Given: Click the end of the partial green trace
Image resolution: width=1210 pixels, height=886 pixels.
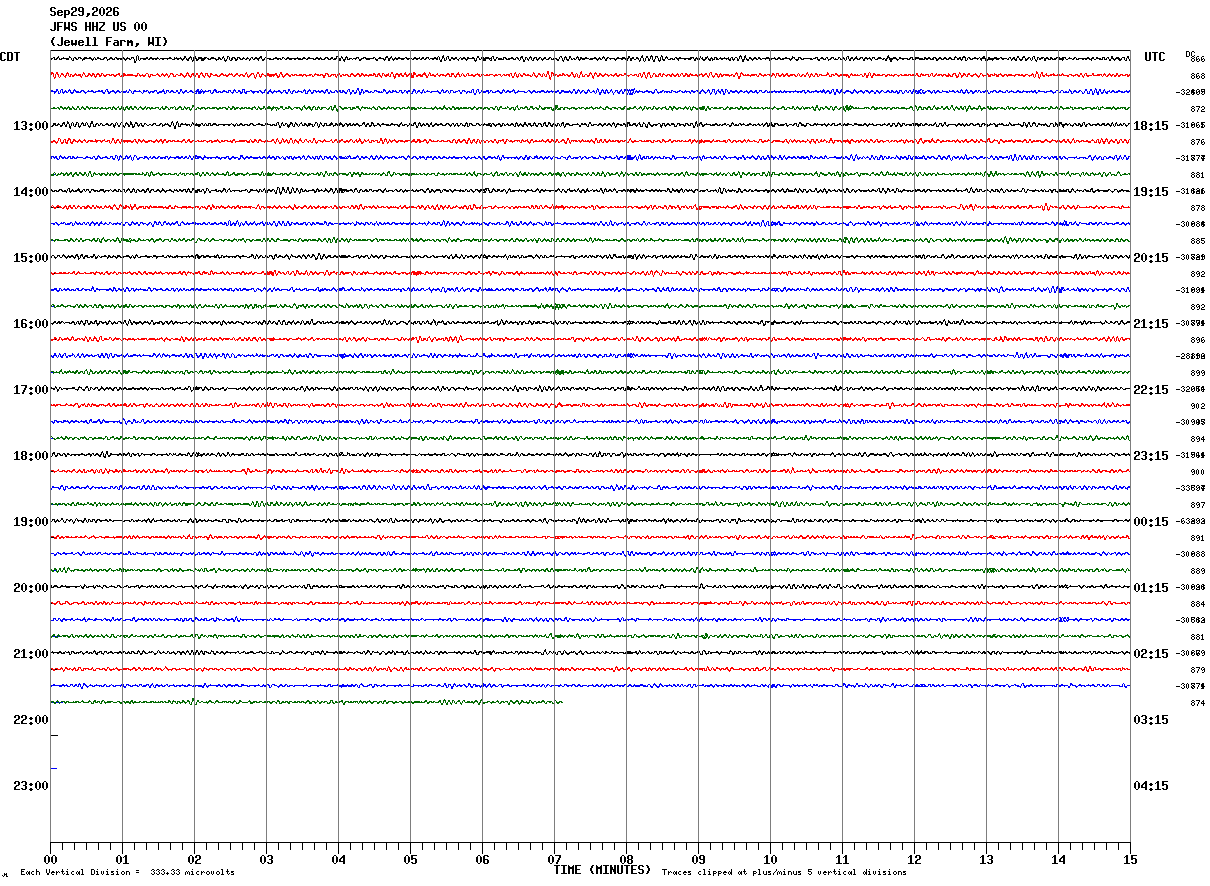Looking at the screenshot, I should (561, 702).
